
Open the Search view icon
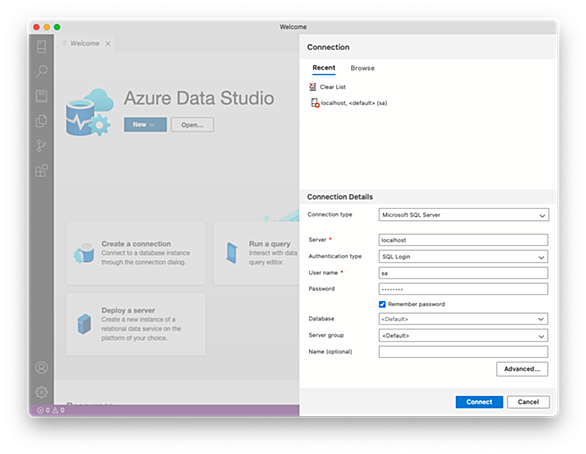click(x=41, y=71)
